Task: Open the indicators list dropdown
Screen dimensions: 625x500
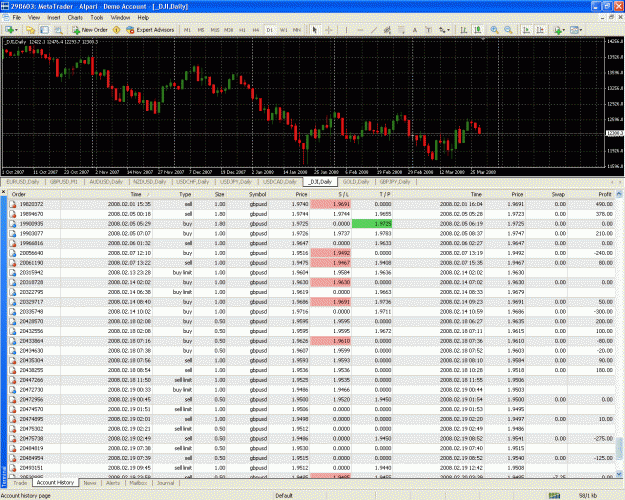Action: [559, 30]
